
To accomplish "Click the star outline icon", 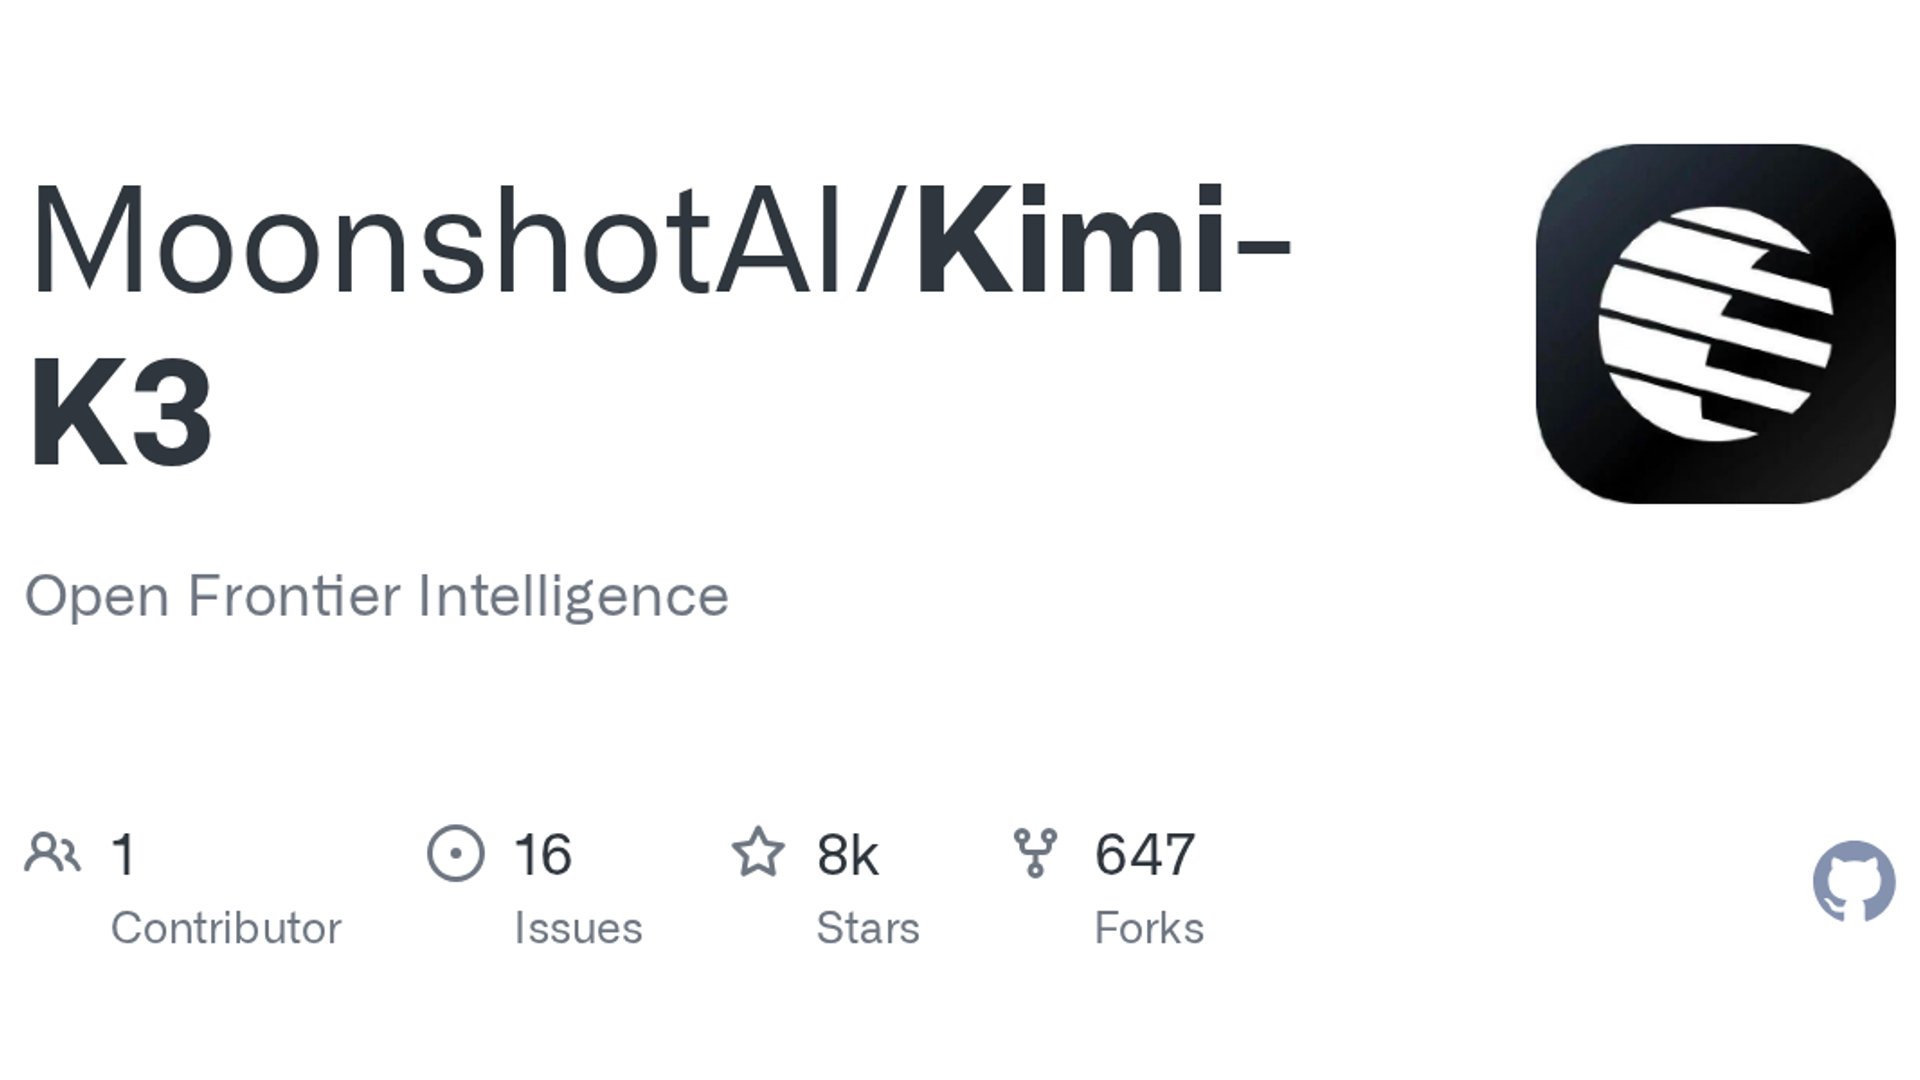I will [x=758, y=852].
